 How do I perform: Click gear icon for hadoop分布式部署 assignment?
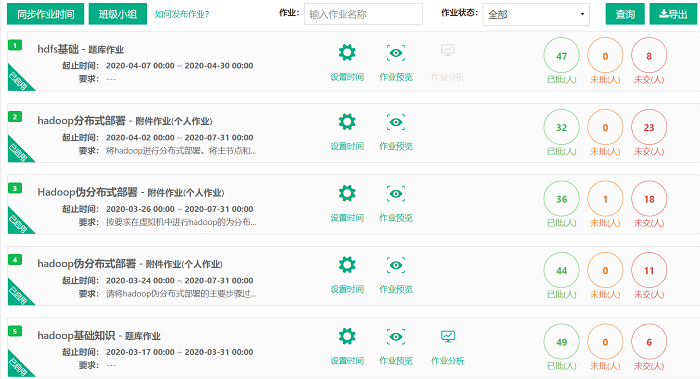click(x=347, y=122)
